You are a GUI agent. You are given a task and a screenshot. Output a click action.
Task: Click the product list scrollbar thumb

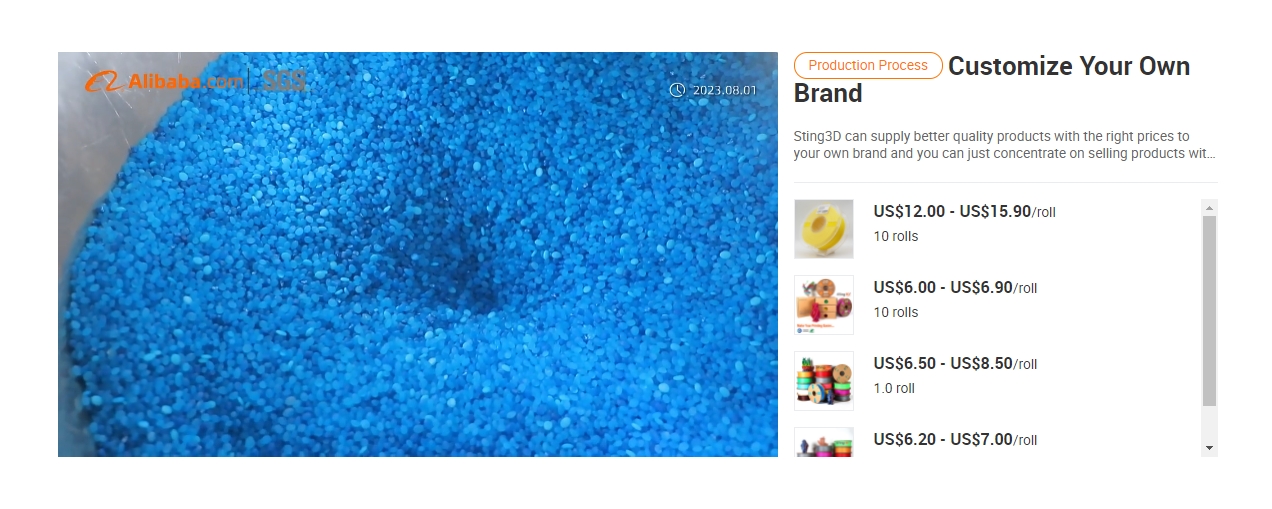click(1210, 311)
